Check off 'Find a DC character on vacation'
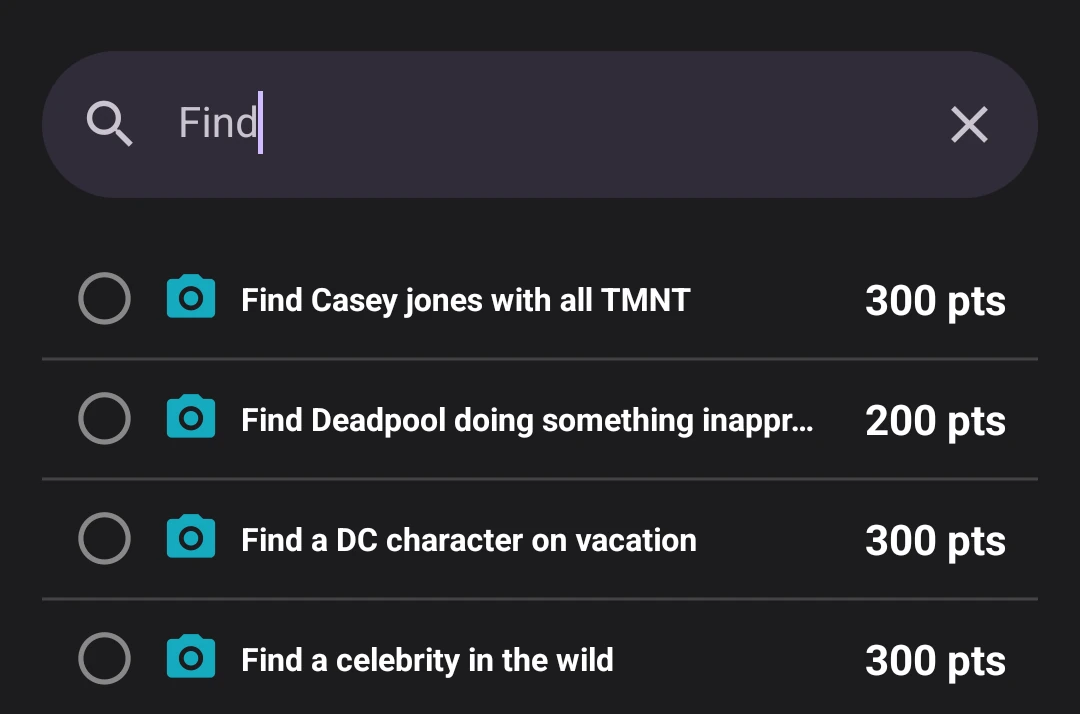 click(104, 538)
